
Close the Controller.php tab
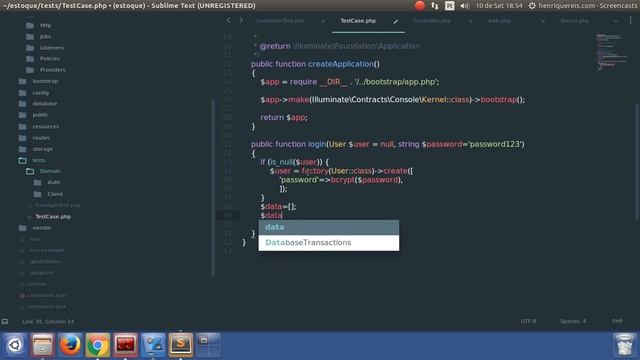[x=470, y=21]
